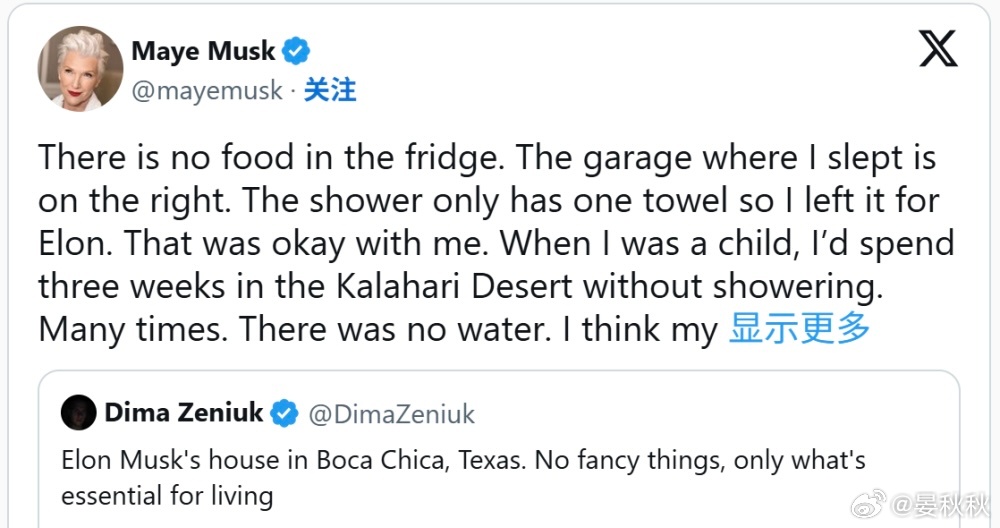Click "essential for living" in the quoted tweet

[x=167, y=495]
